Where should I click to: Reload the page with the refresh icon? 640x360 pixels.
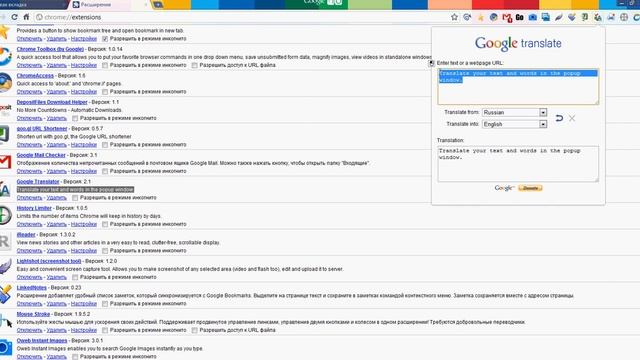pos(14,17)
